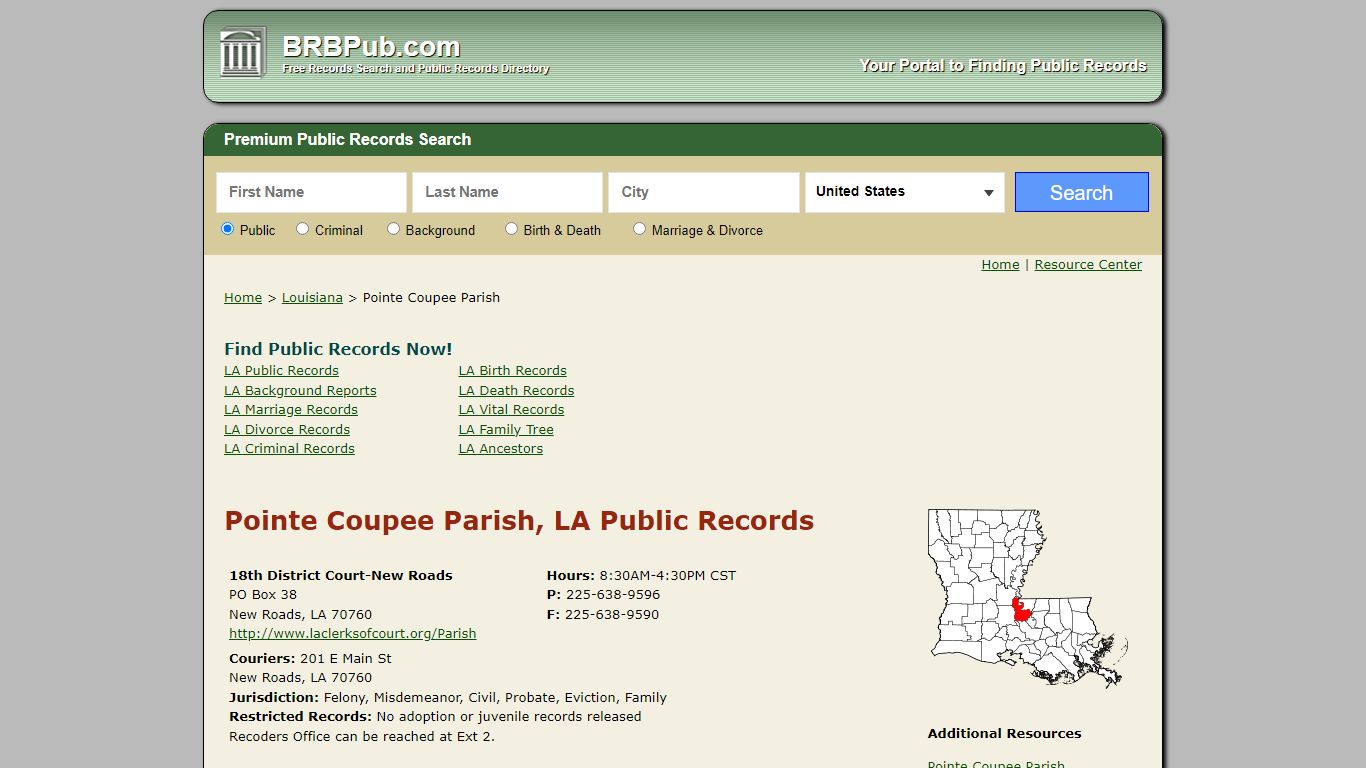
Task: Choose the Background radio option
Action: [x=393, y=229]
